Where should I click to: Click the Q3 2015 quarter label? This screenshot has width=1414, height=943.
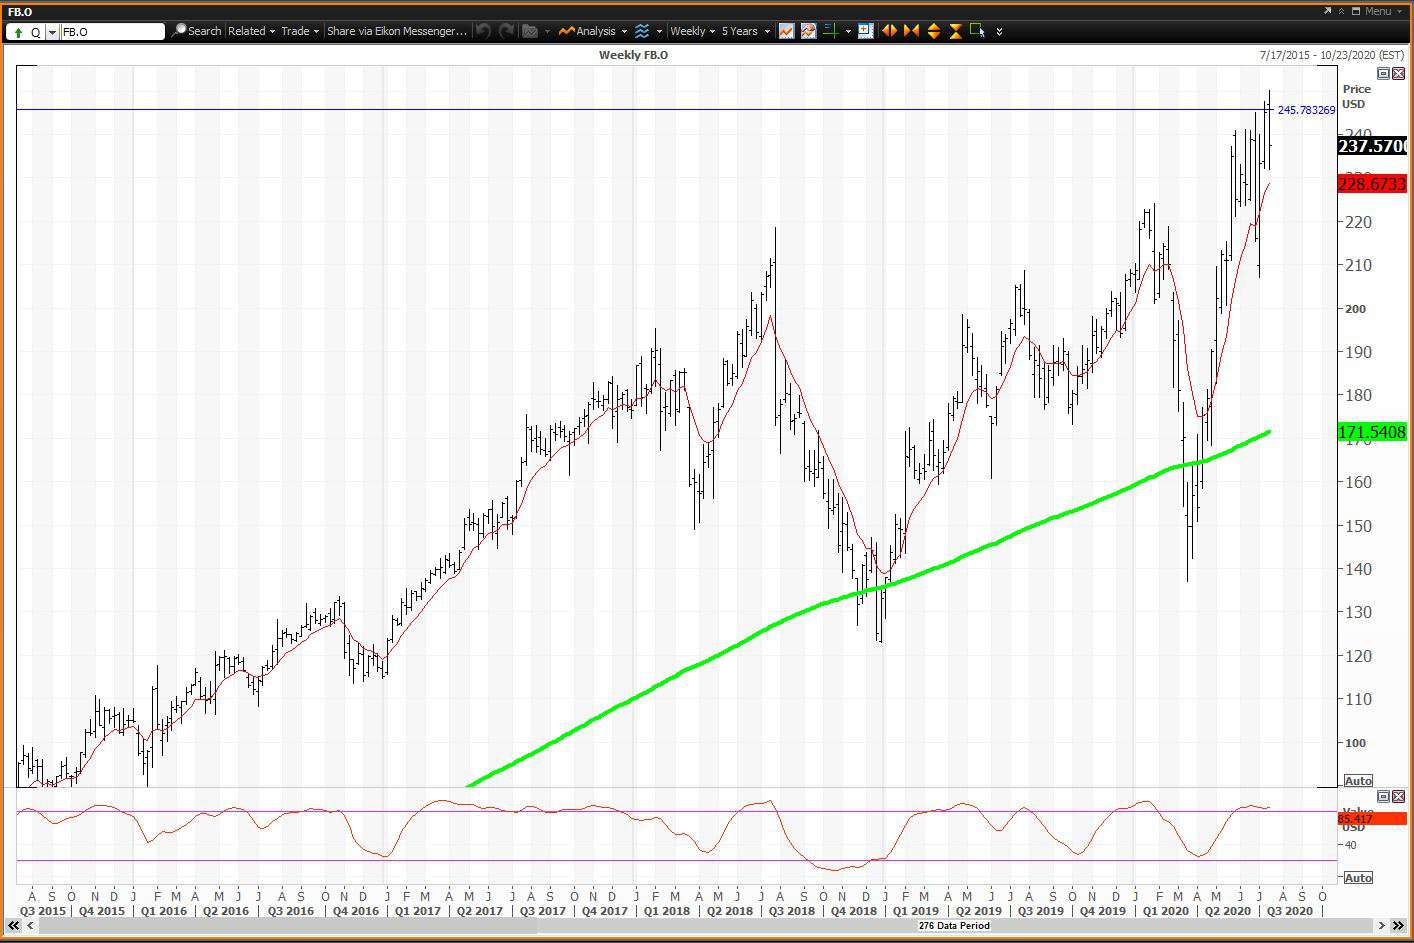[43, 911]
